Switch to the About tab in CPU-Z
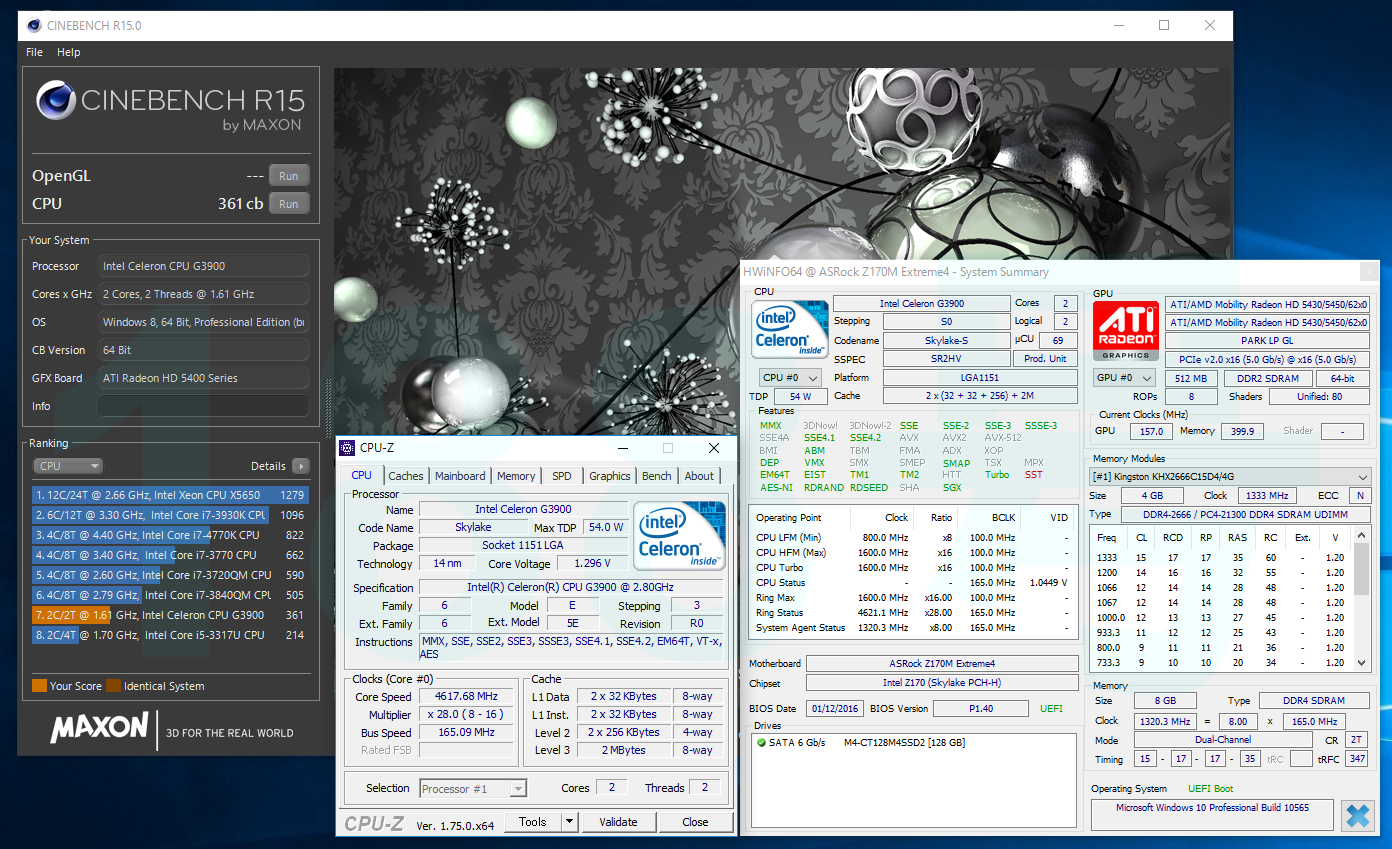 tap(699, 476)
